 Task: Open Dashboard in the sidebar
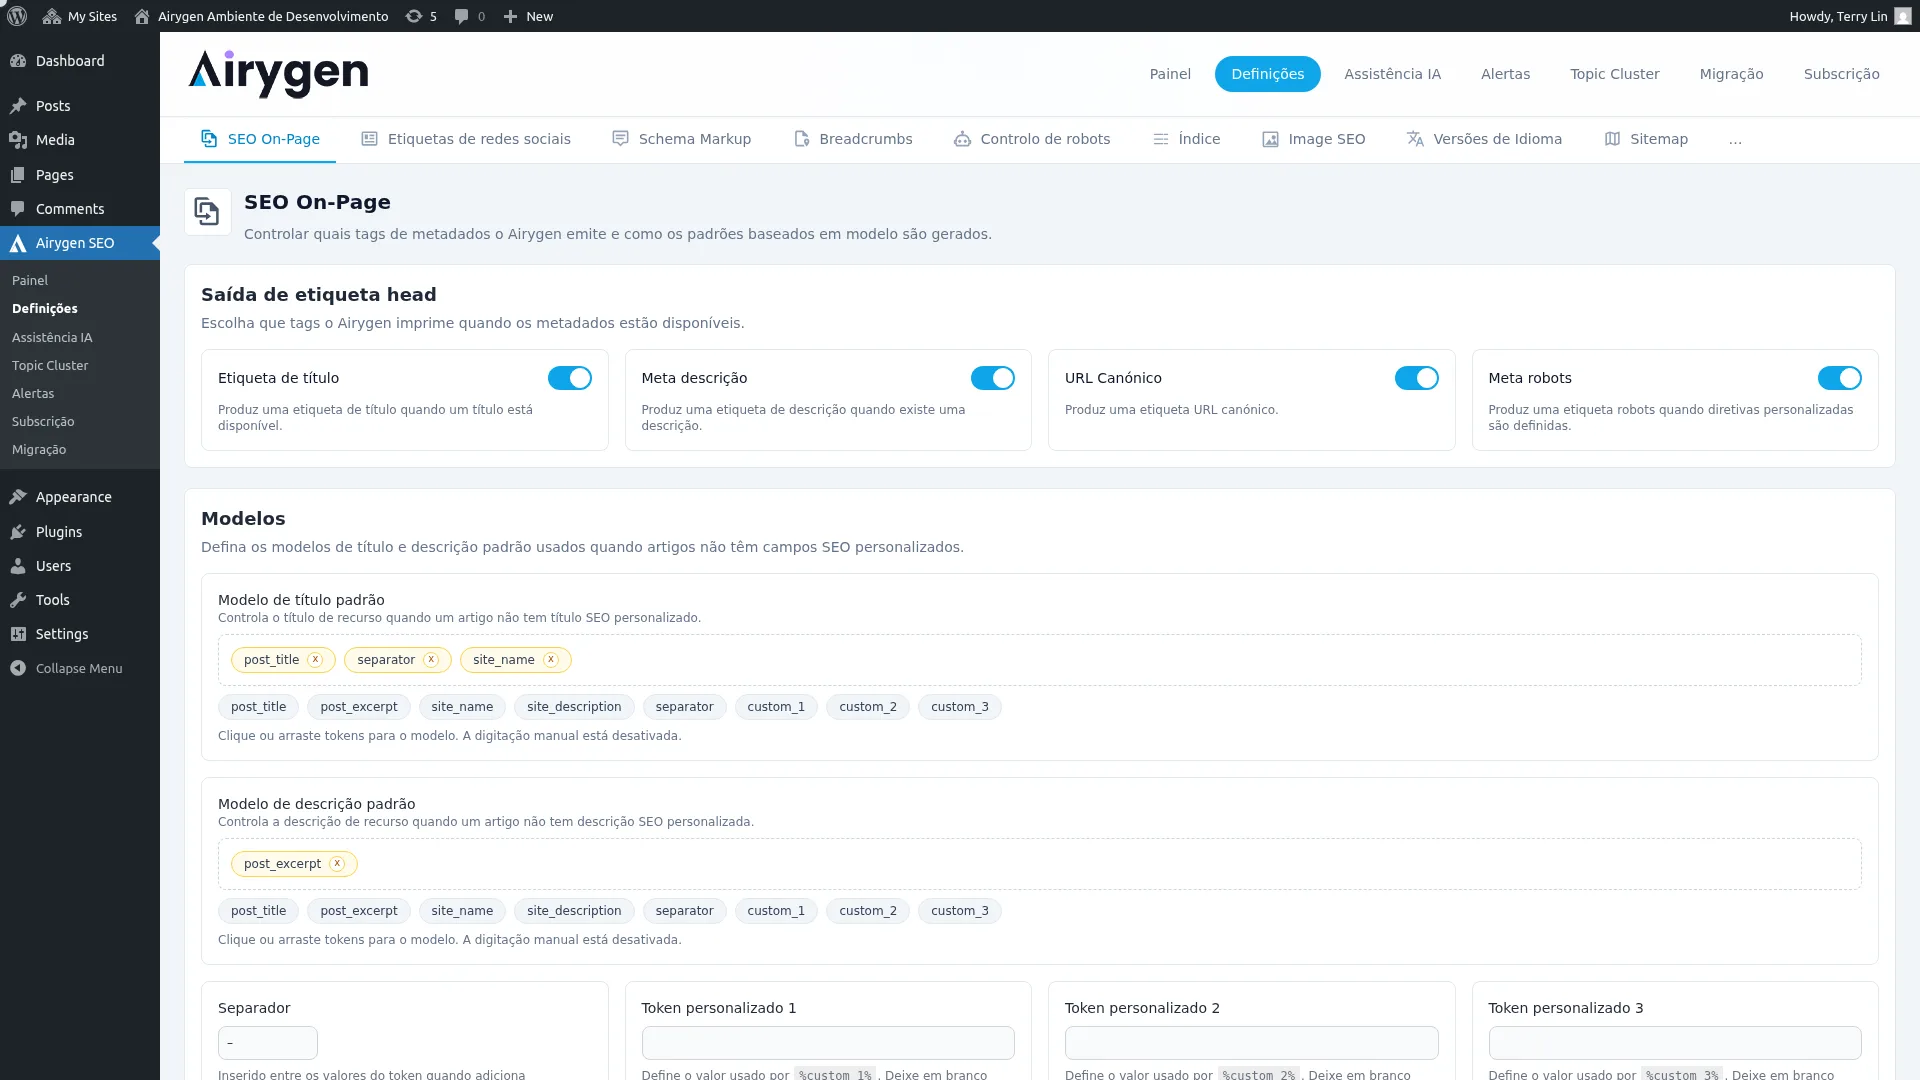[x=80, y=61]
